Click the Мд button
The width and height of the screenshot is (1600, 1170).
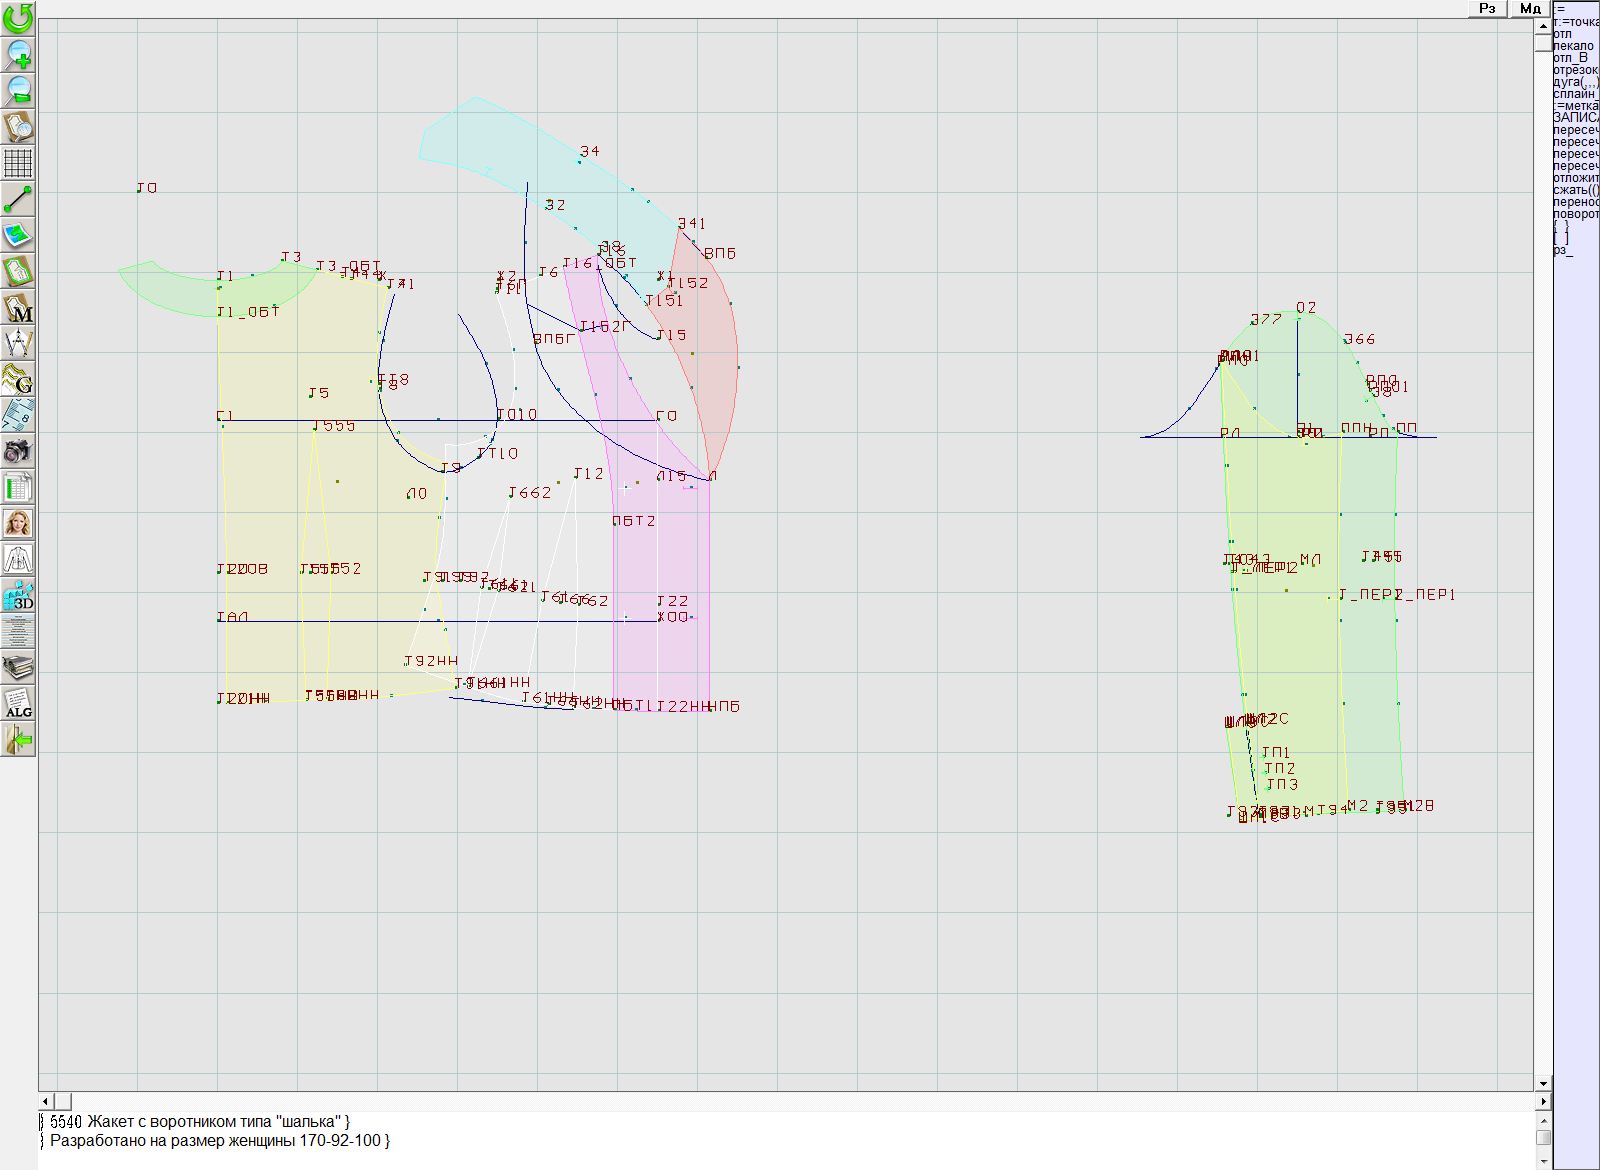(1530, 8)
